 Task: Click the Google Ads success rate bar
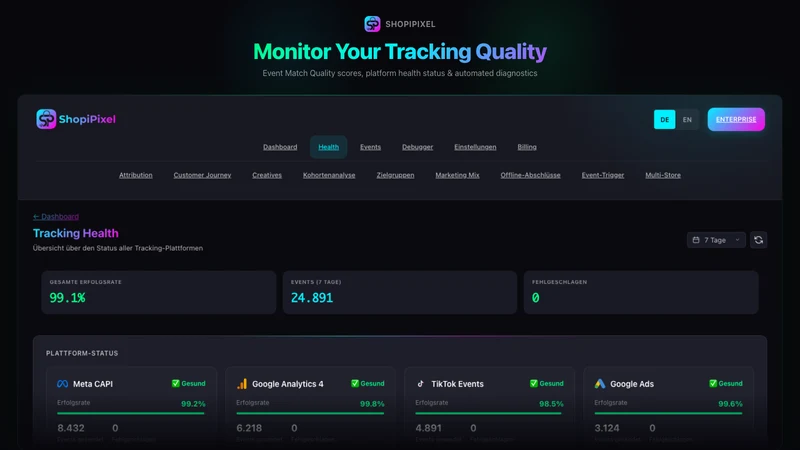click(668, 413)
